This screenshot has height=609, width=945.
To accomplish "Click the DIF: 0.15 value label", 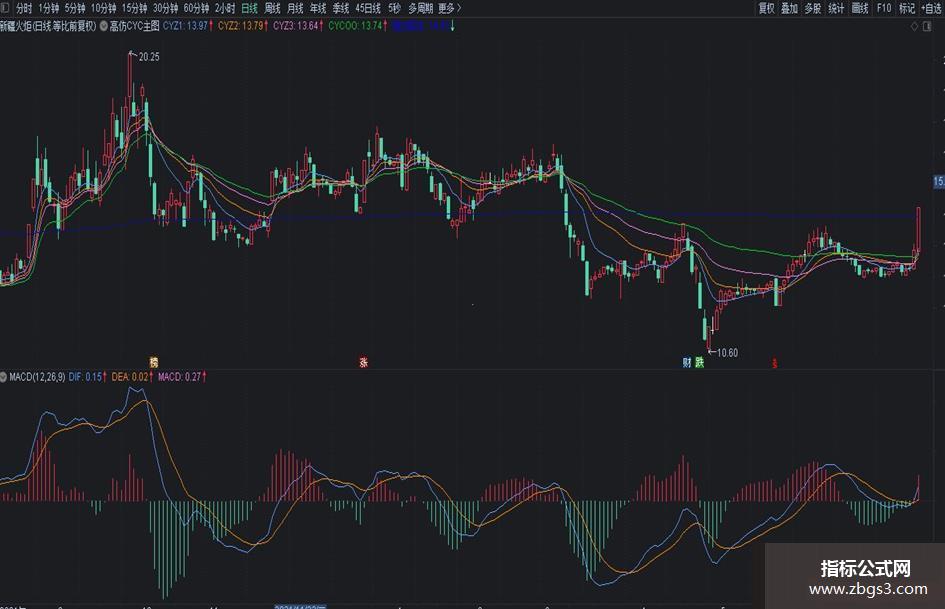I will tap(88, 377).
